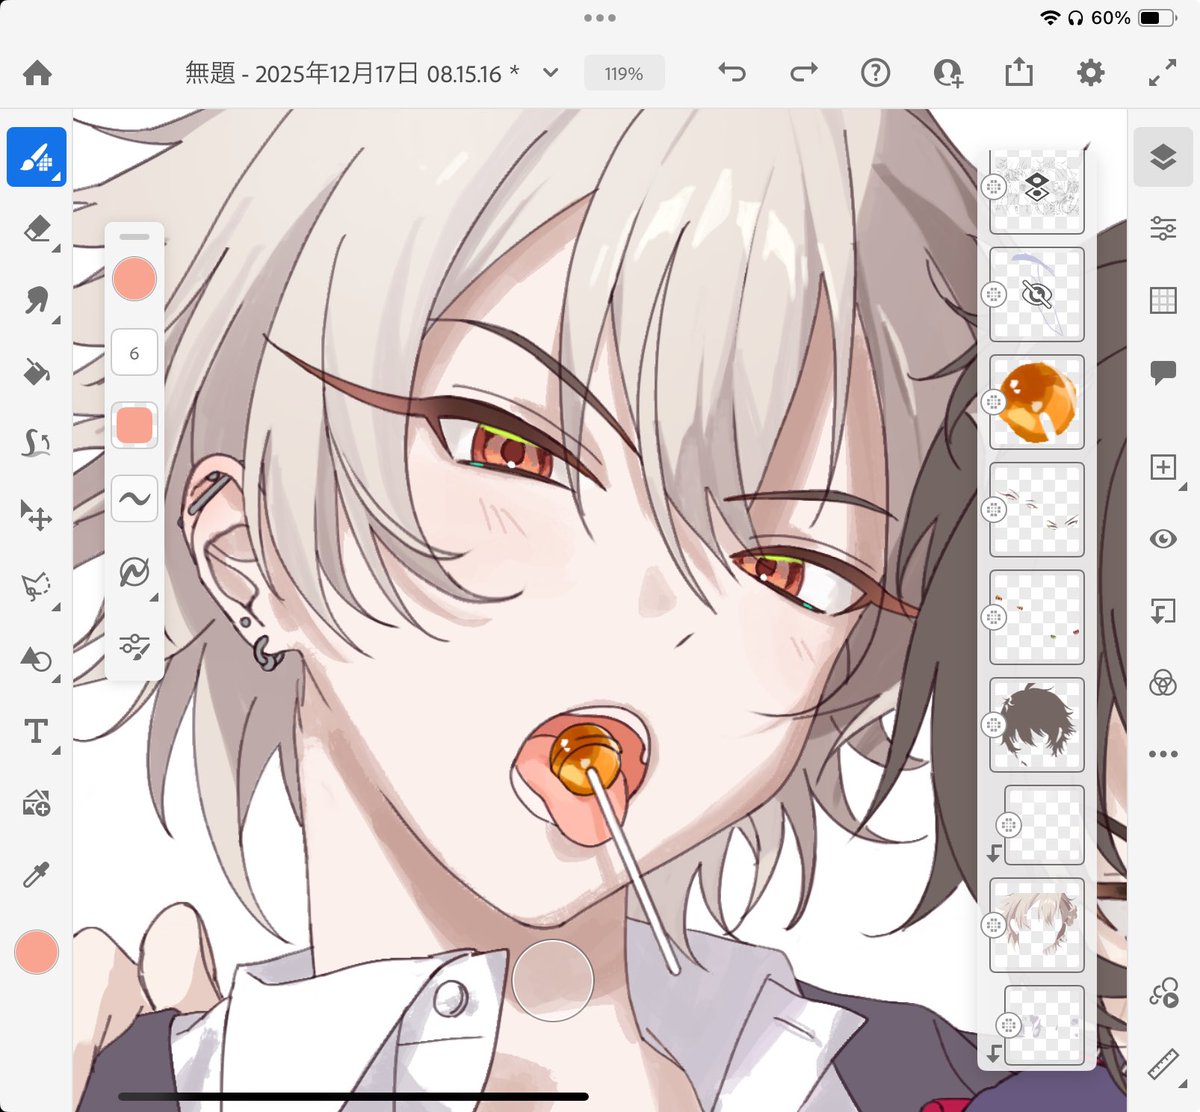
Task: Expand the document name chevron
Action: (550, 73)
